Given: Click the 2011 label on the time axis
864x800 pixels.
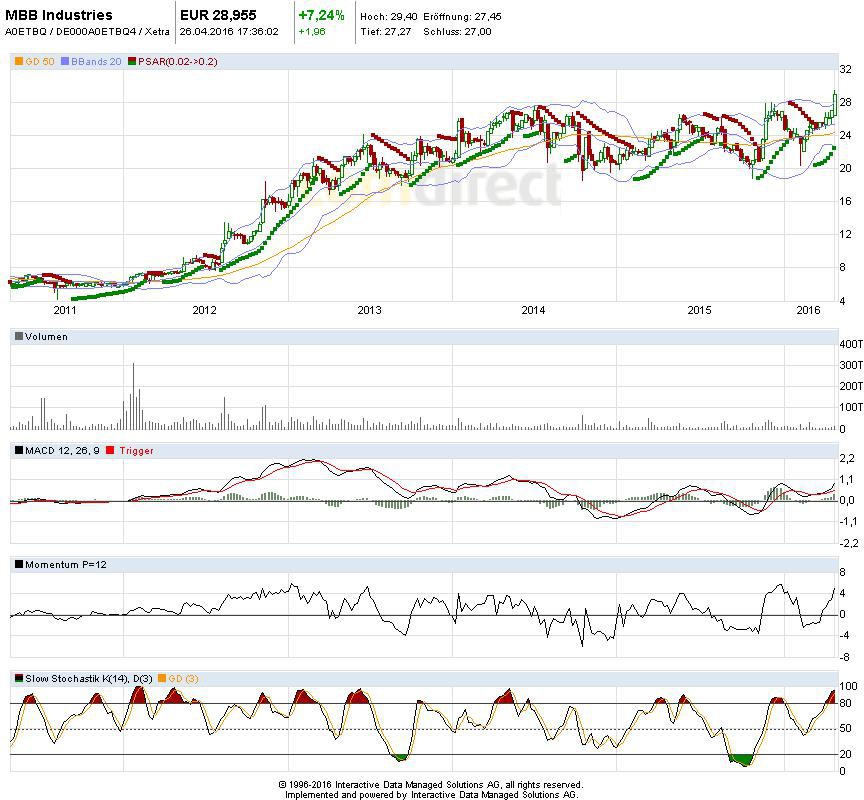Looking at the screenshot, I should (39, 310).
